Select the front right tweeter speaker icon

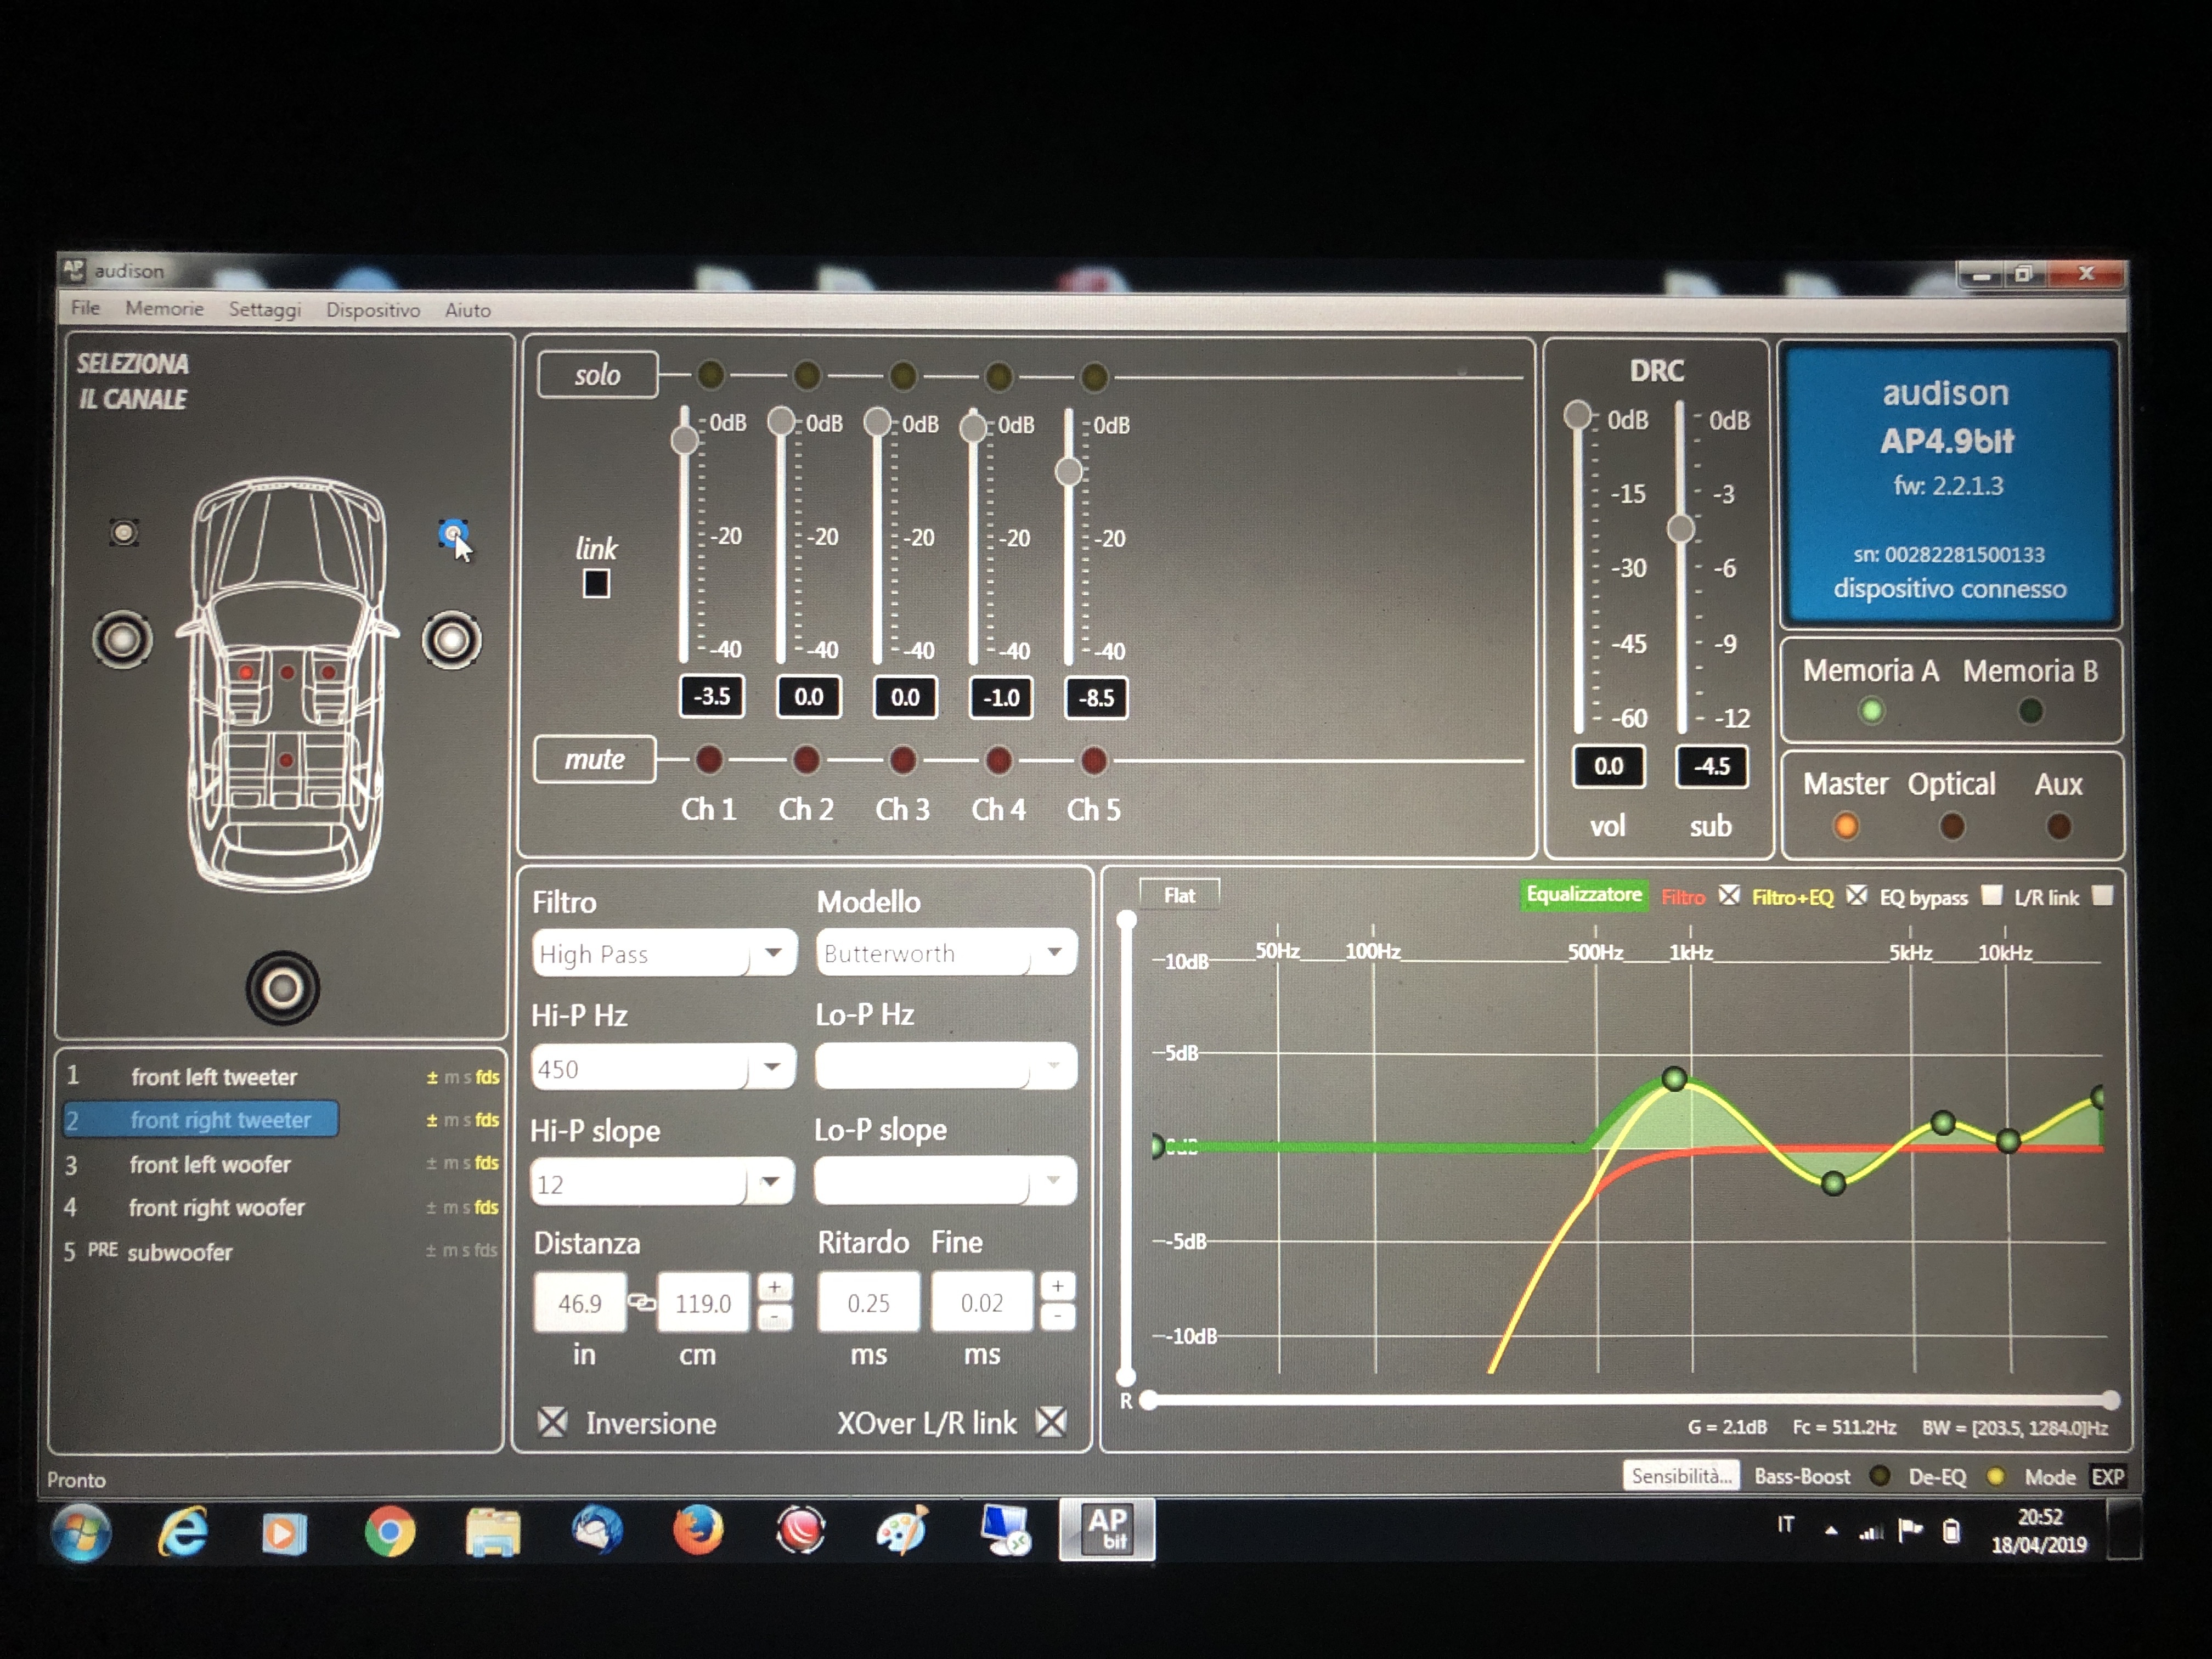coord(453,533)
